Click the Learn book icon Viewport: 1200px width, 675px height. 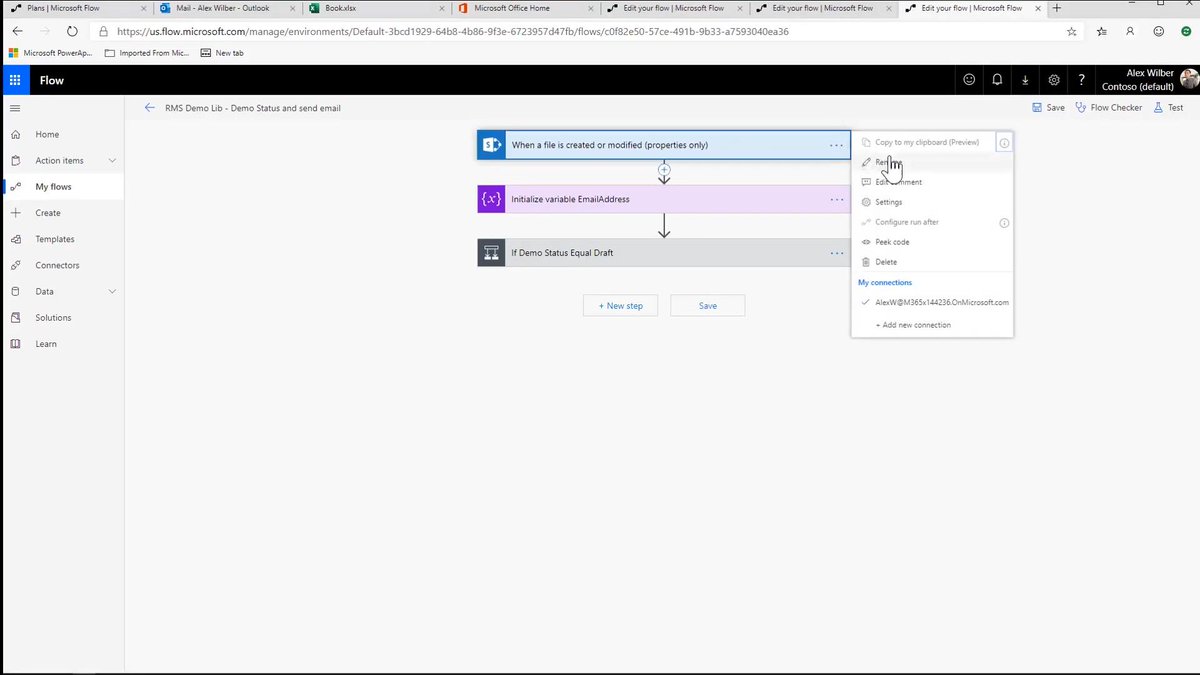click(15, 344)
